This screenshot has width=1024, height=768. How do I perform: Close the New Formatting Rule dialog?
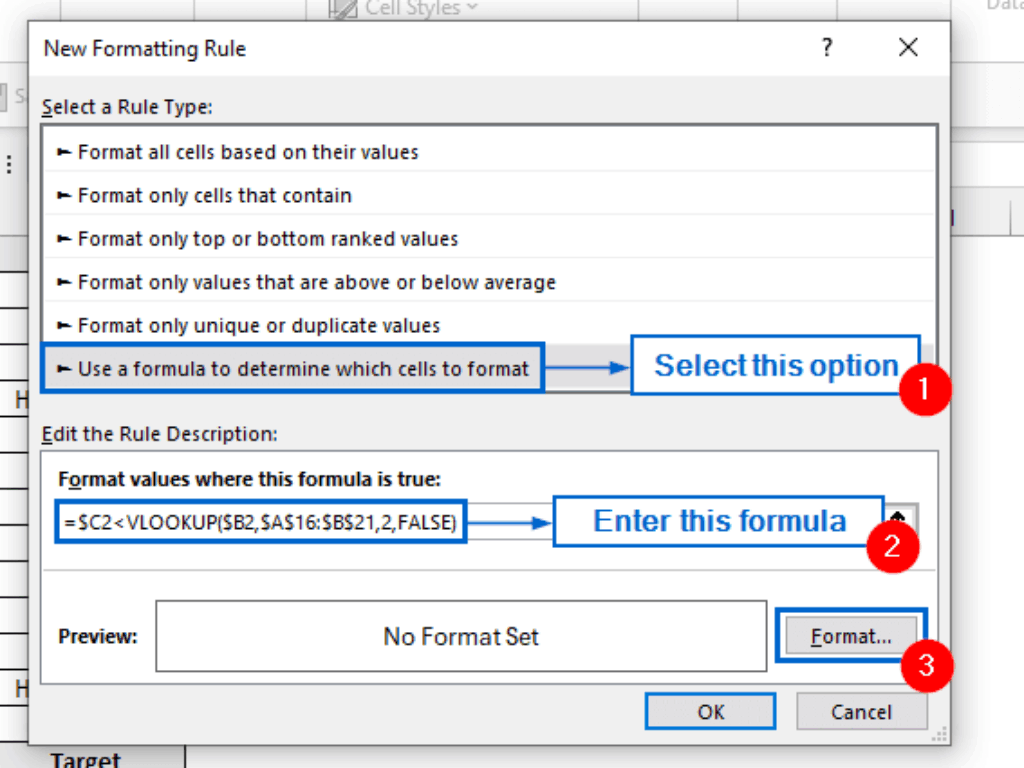coord(908,48)
